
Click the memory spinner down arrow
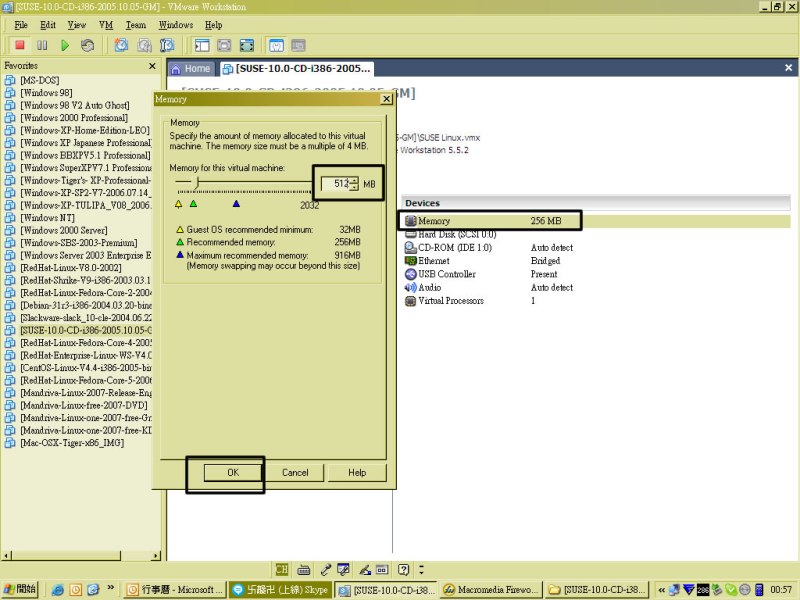[354, 187]
